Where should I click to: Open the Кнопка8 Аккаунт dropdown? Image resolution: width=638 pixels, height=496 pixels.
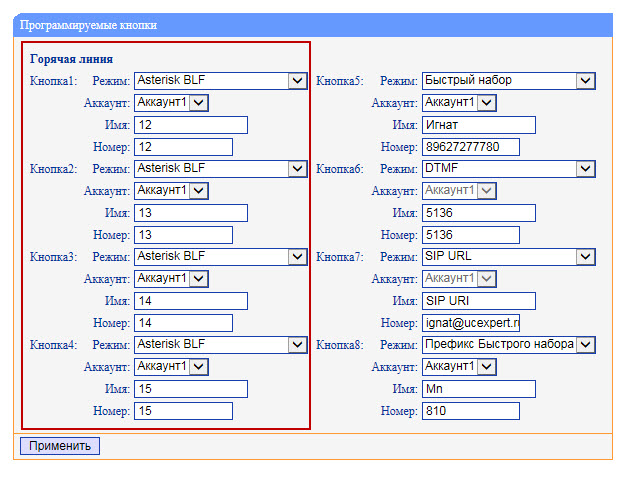pos(459,367)
